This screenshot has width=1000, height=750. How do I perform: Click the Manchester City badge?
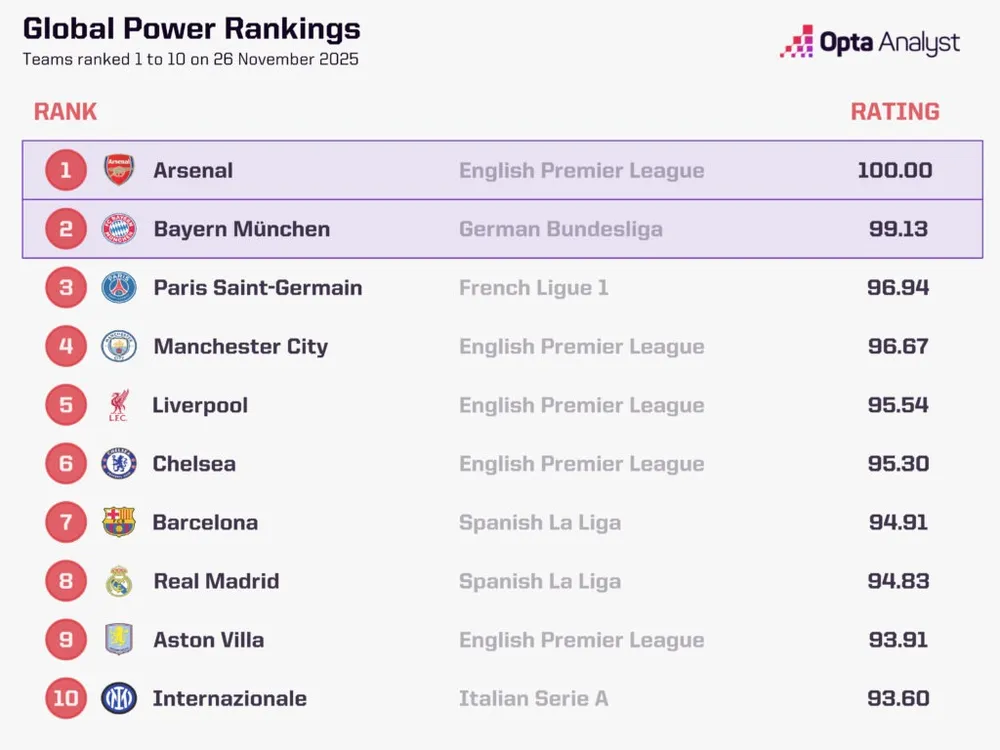119,347
